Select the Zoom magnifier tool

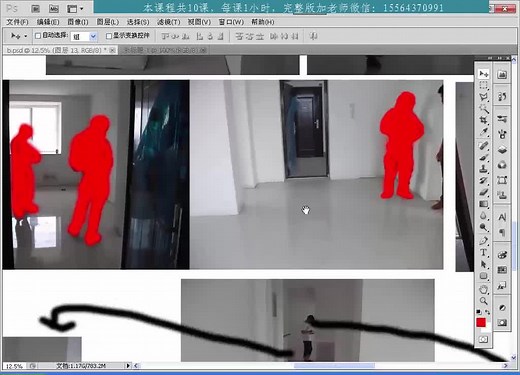coord(483,301)
